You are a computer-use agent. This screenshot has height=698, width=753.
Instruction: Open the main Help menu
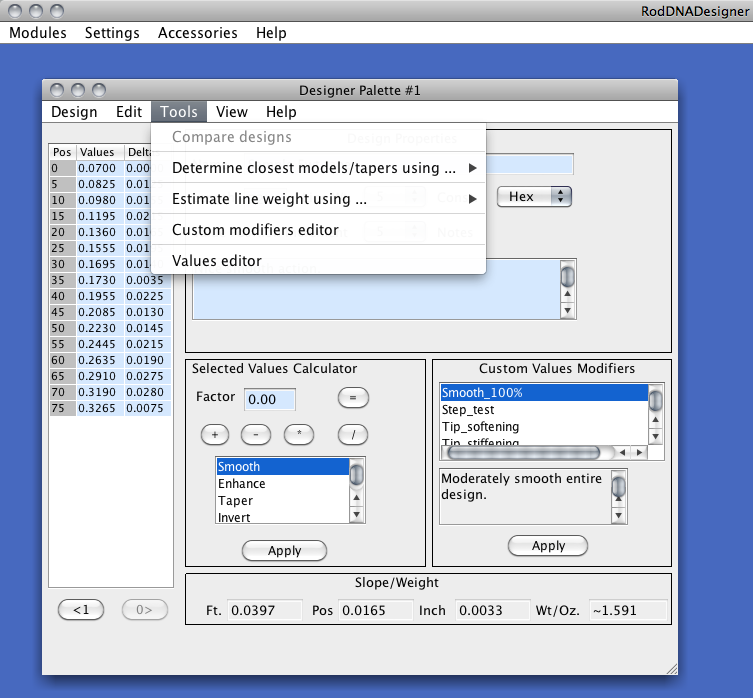click(271, 33)
